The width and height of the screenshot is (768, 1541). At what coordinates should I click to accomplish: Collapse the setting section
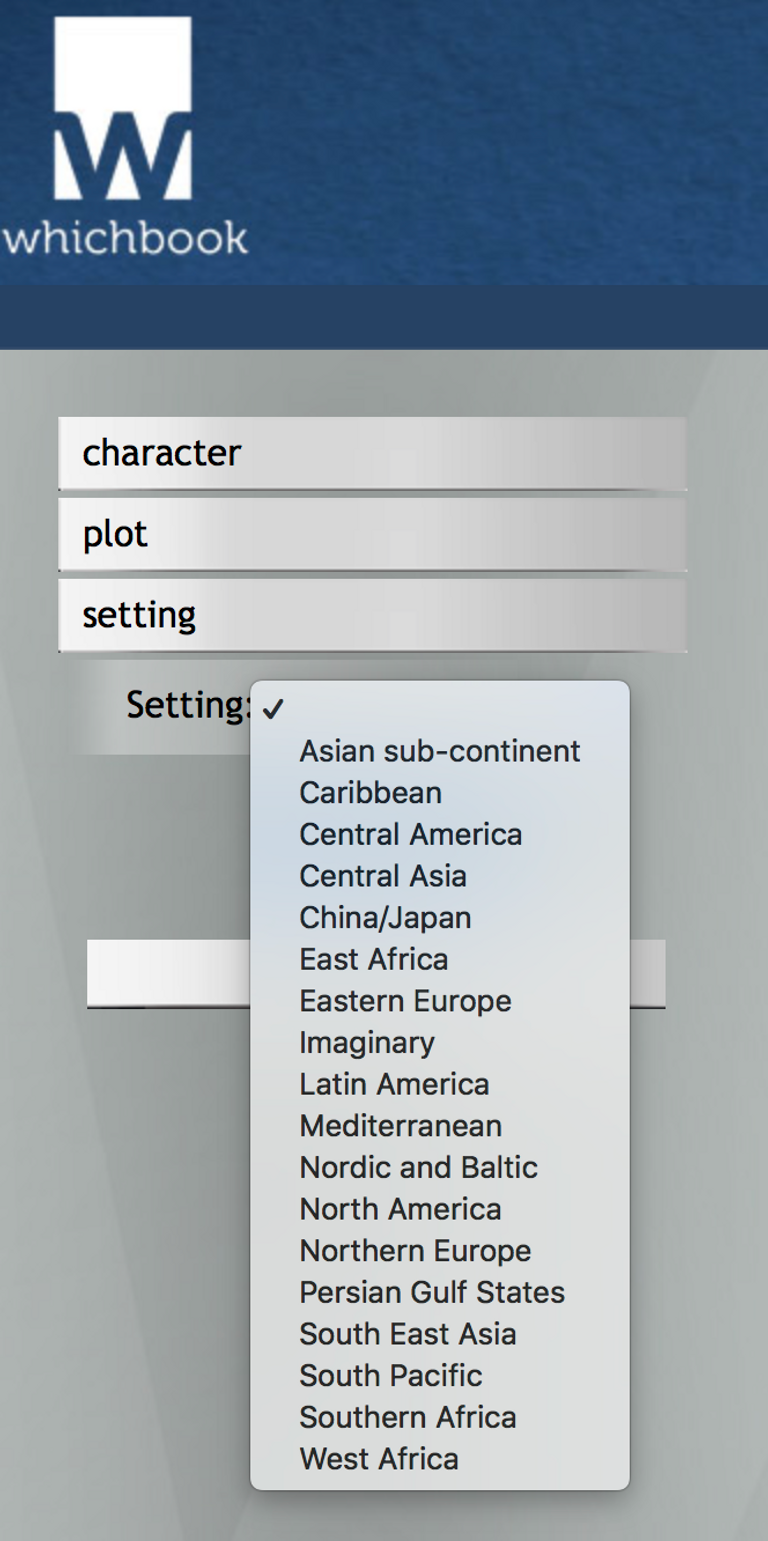pyautogui.click(x=372, y=615)
